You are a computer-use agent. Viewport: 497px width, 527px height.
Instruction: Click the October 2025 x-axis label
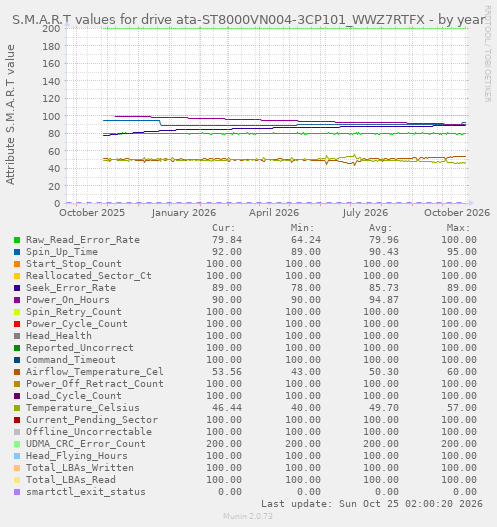(x=92, y=213)
